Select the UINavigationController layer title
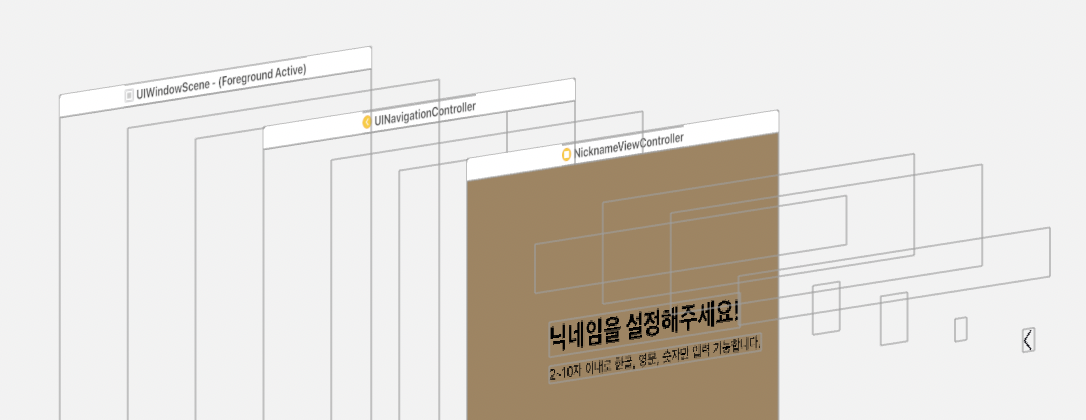 [425, 114]
